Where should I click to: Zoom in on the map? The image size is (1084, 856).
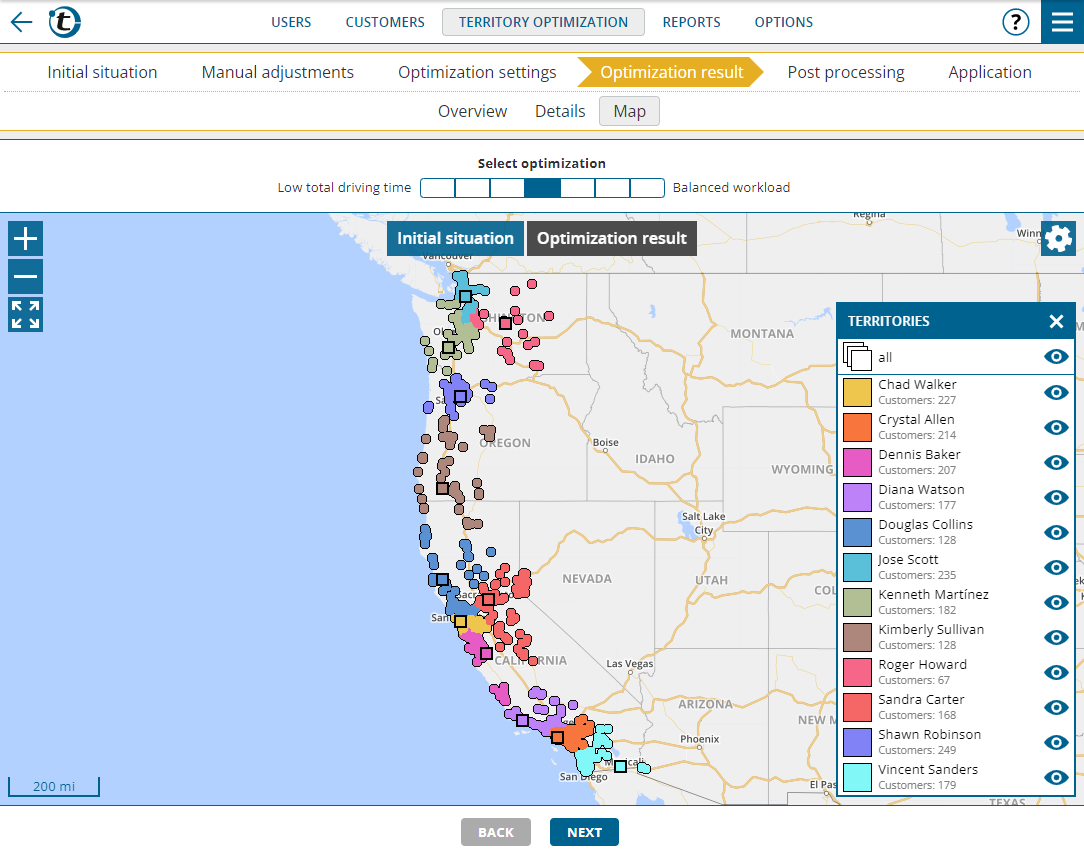[x=26, y=239]
